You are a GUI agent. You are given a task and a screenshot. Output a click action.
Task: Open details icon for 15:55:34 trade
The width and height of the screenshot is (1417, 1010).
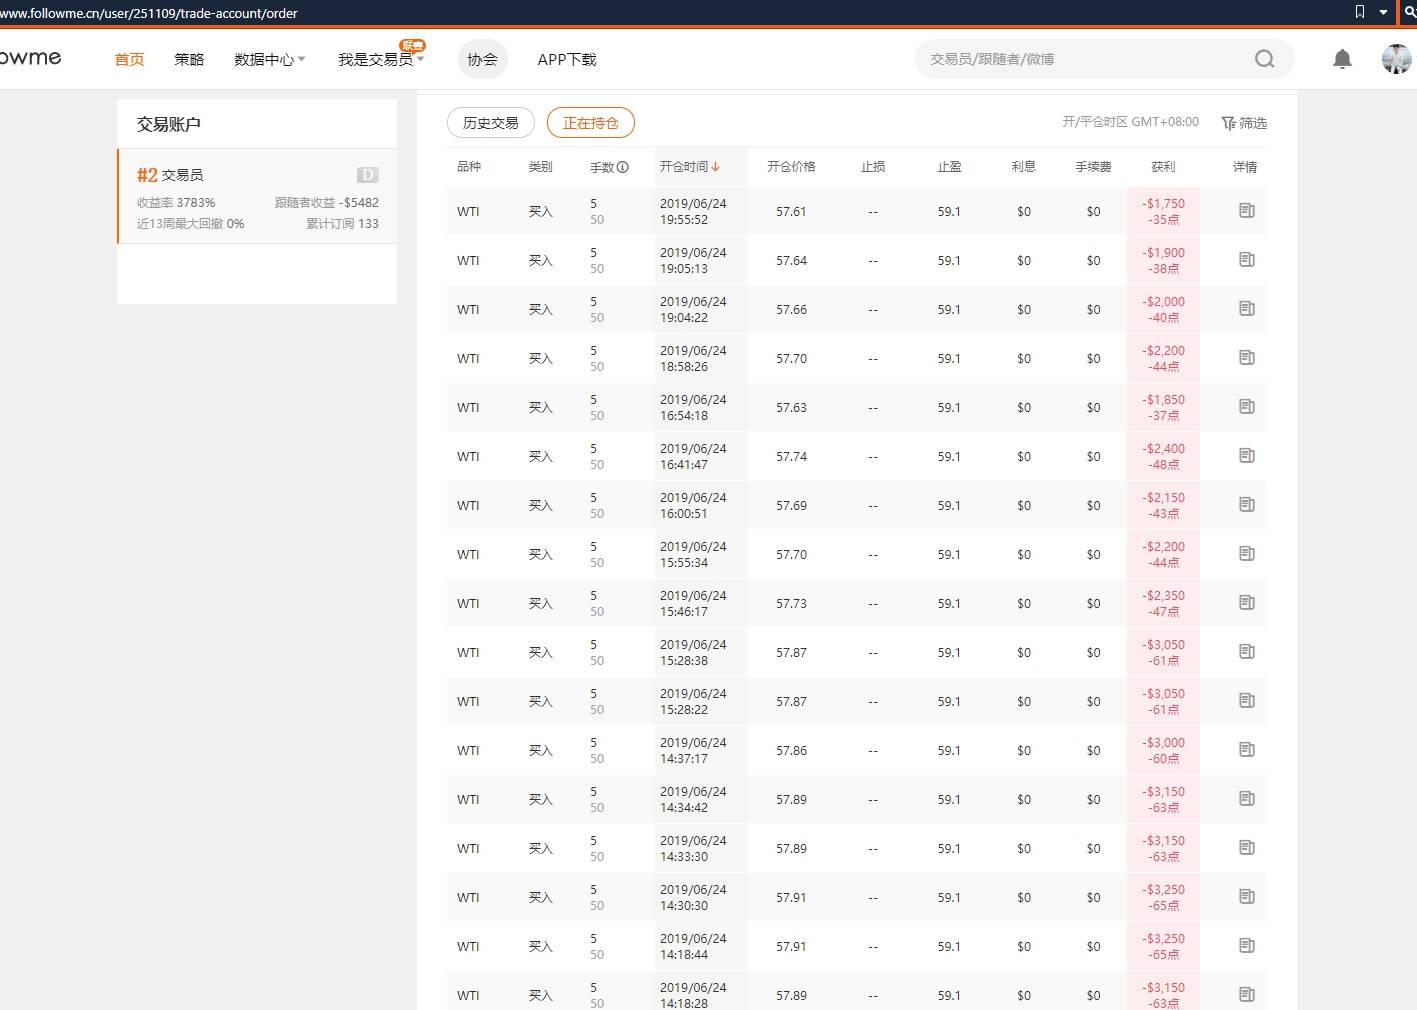point(1246,554)
